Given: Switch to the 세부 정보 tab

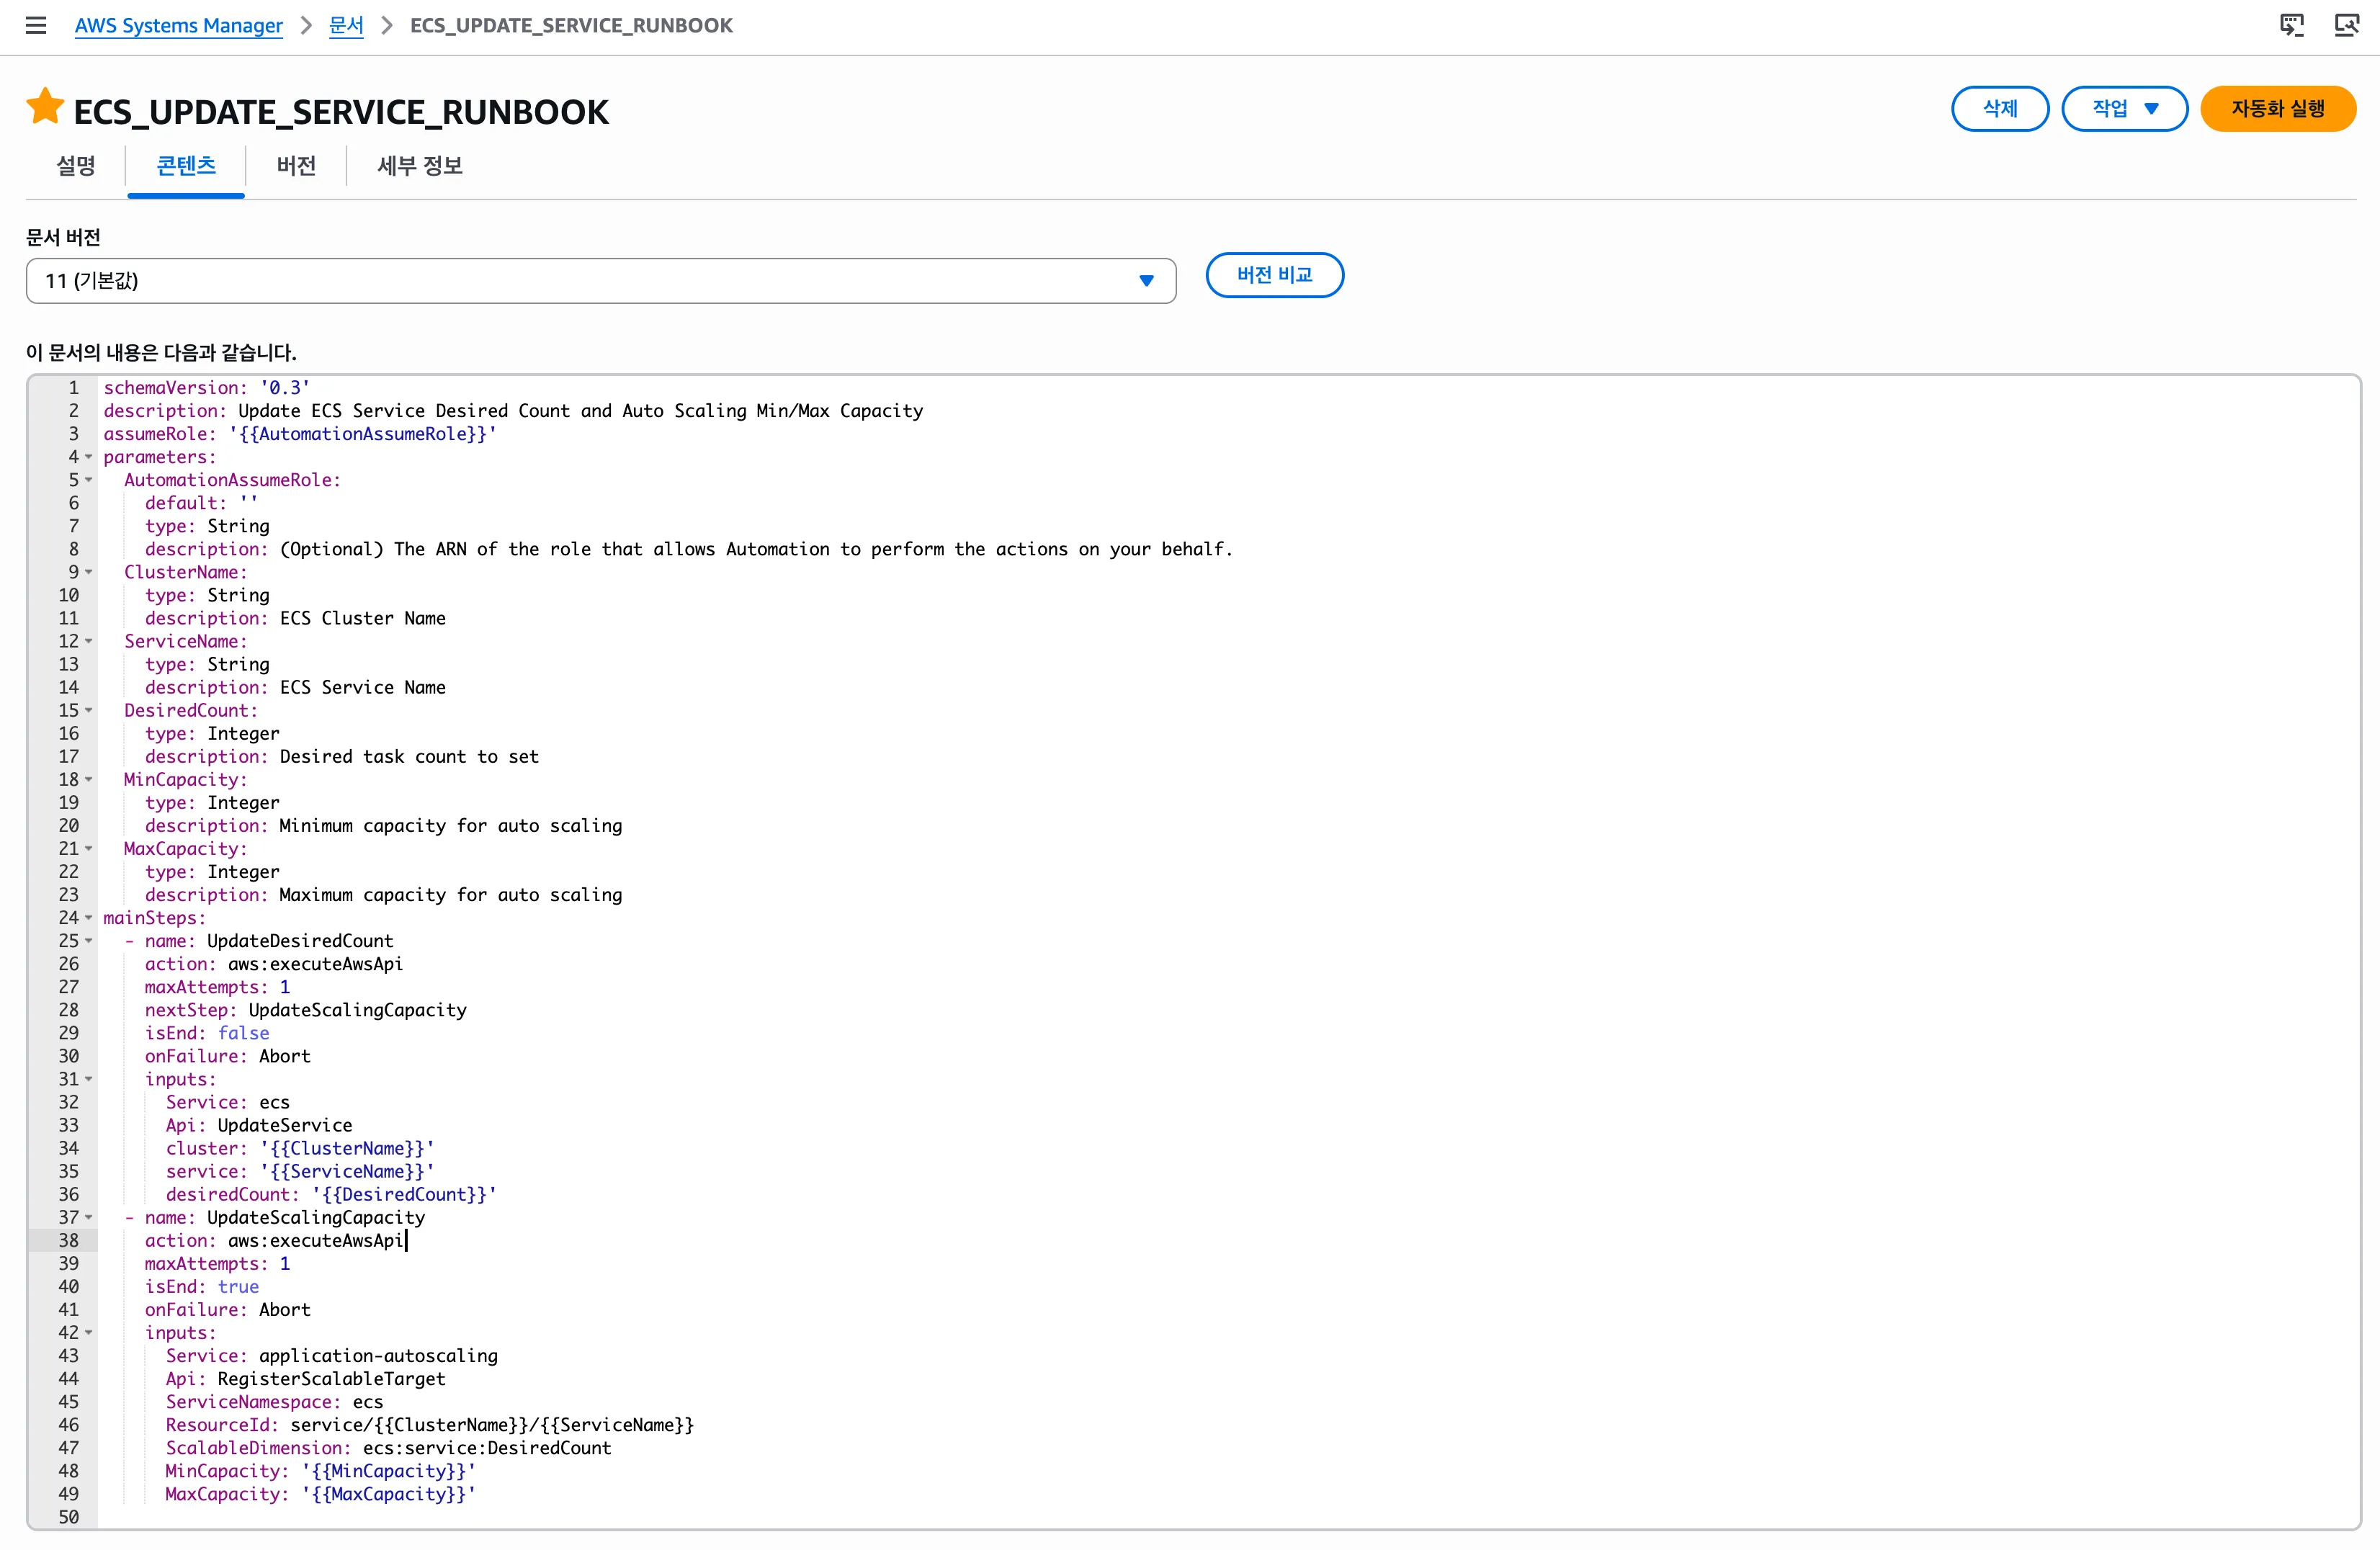Looking at the screenshot, I should [x=420, y=165].
